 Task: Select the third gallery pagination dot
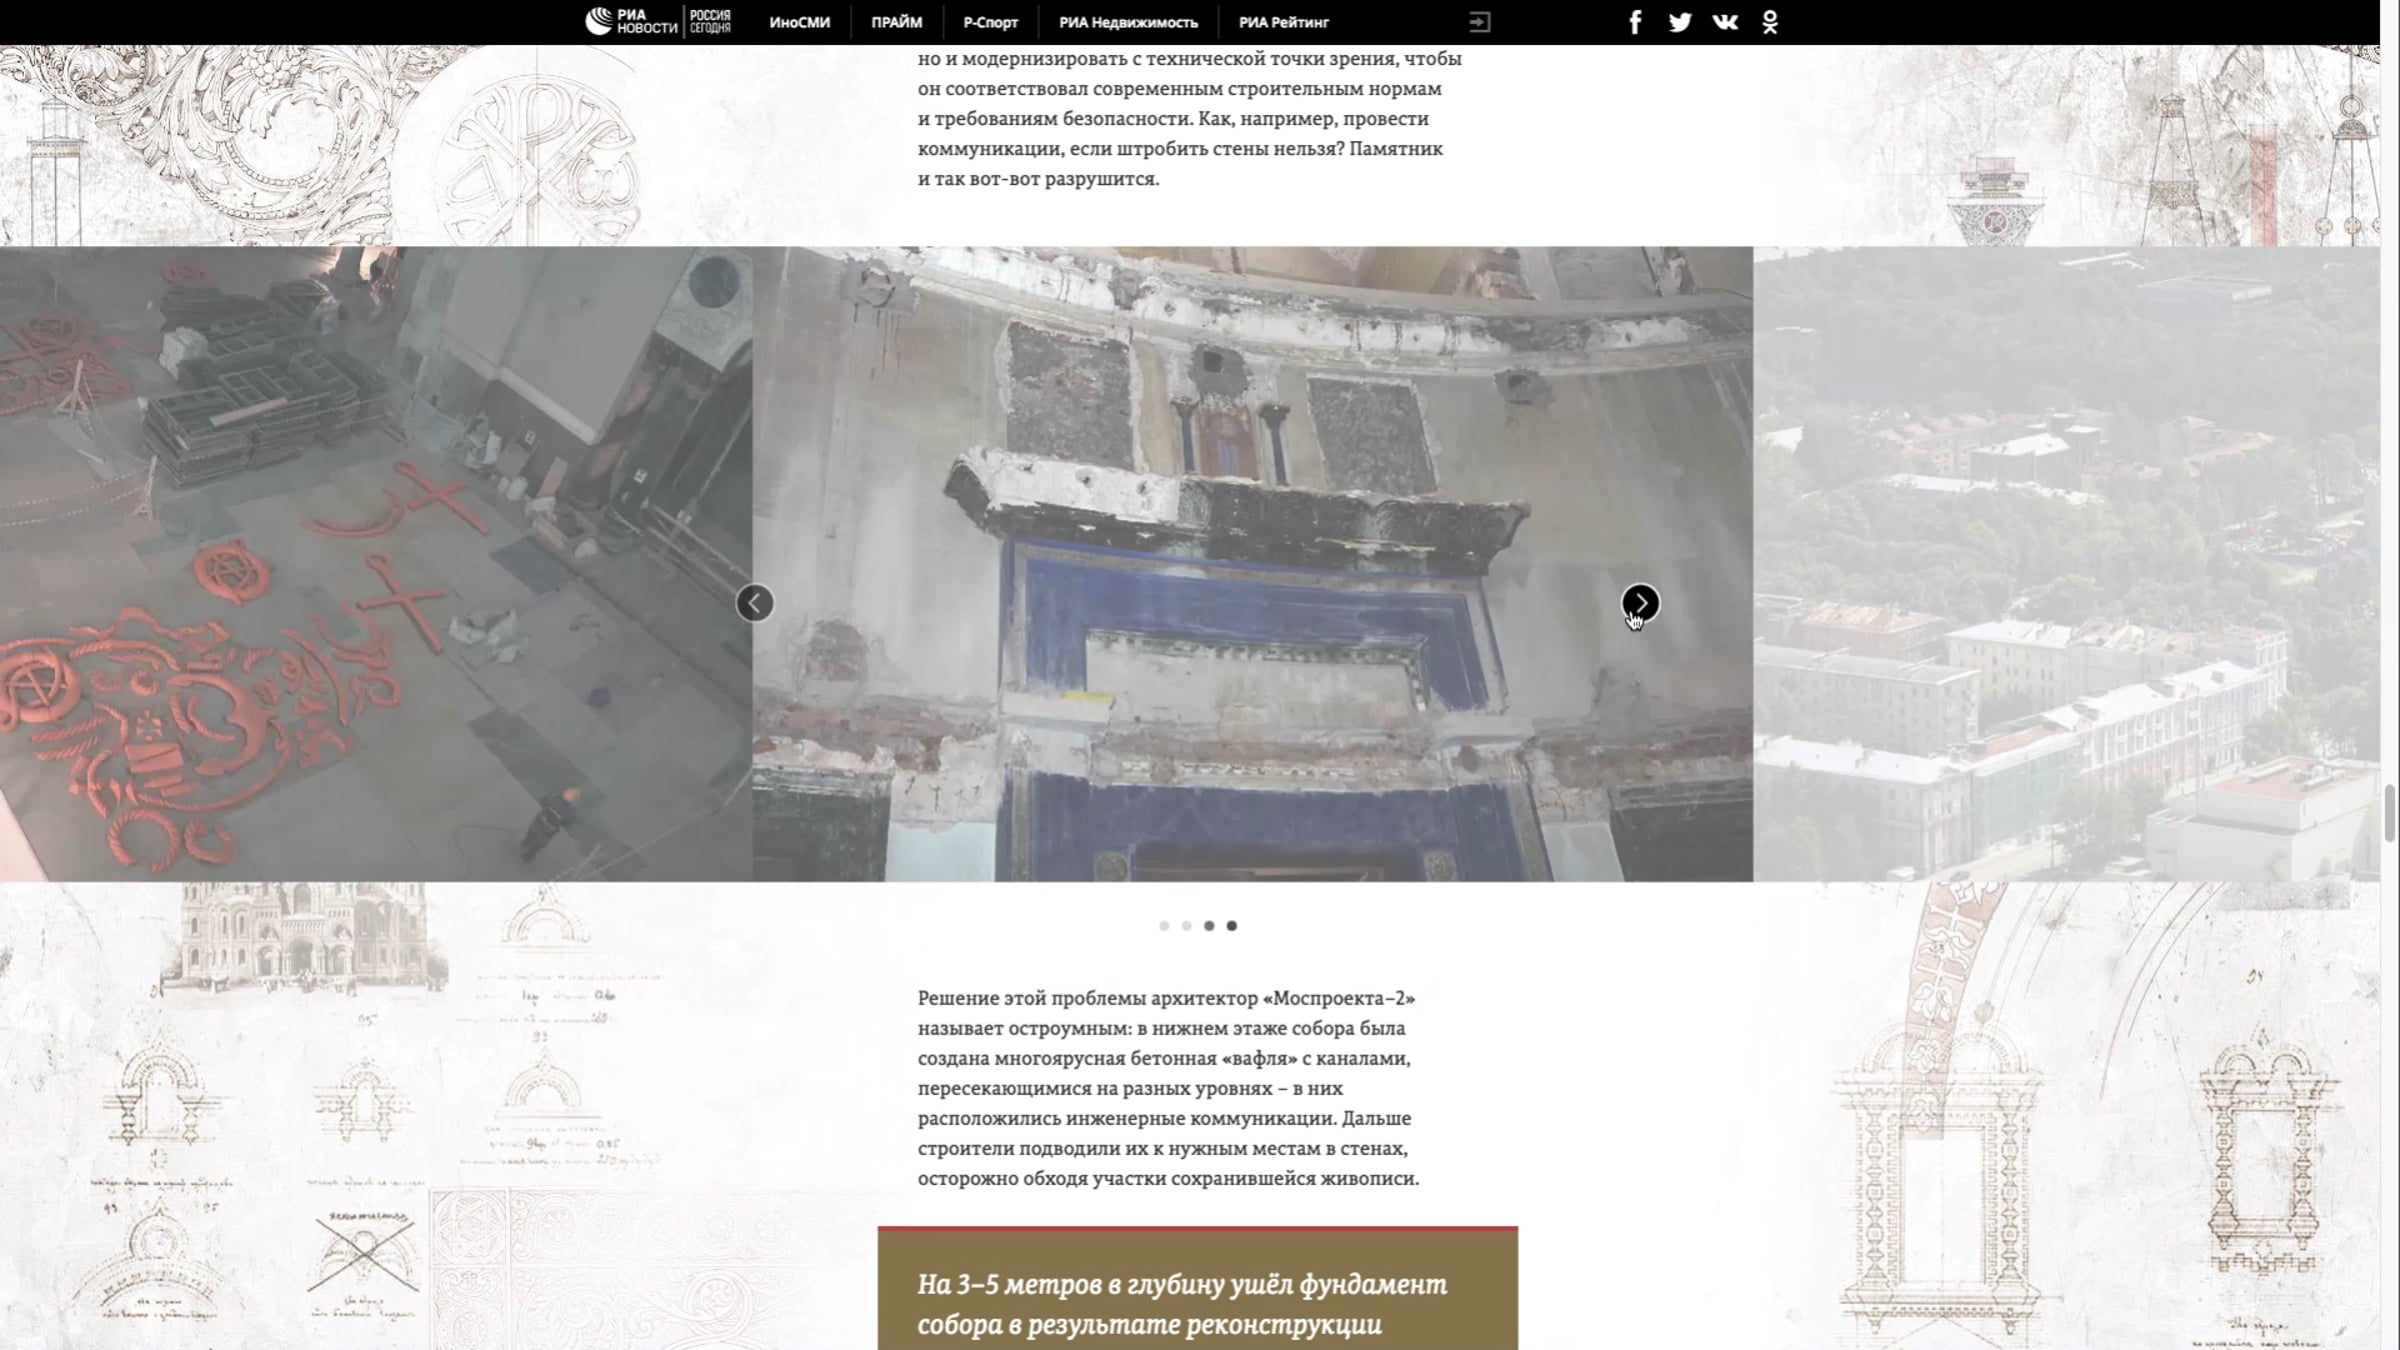coord(1209,926)
